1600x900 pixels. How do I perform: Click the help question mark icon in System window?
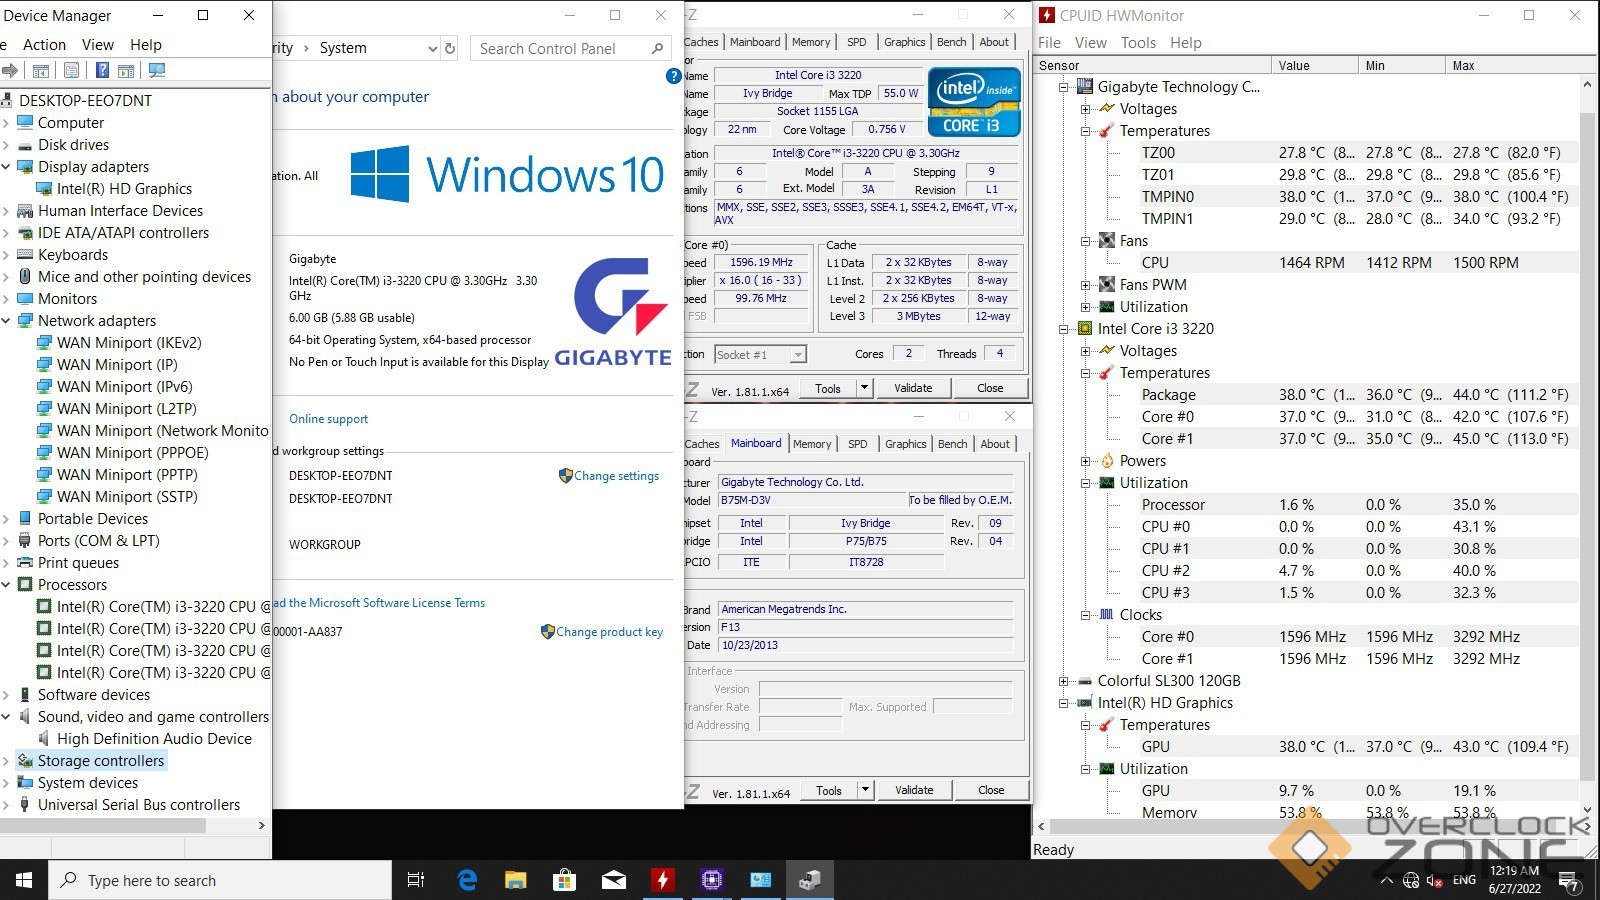[x=674, y=76]
